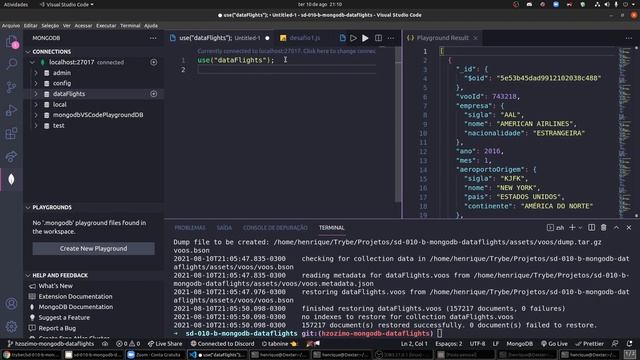640x360 pixels.
Task: Click Create New Playground button
Action: click(x=93, y=249)
